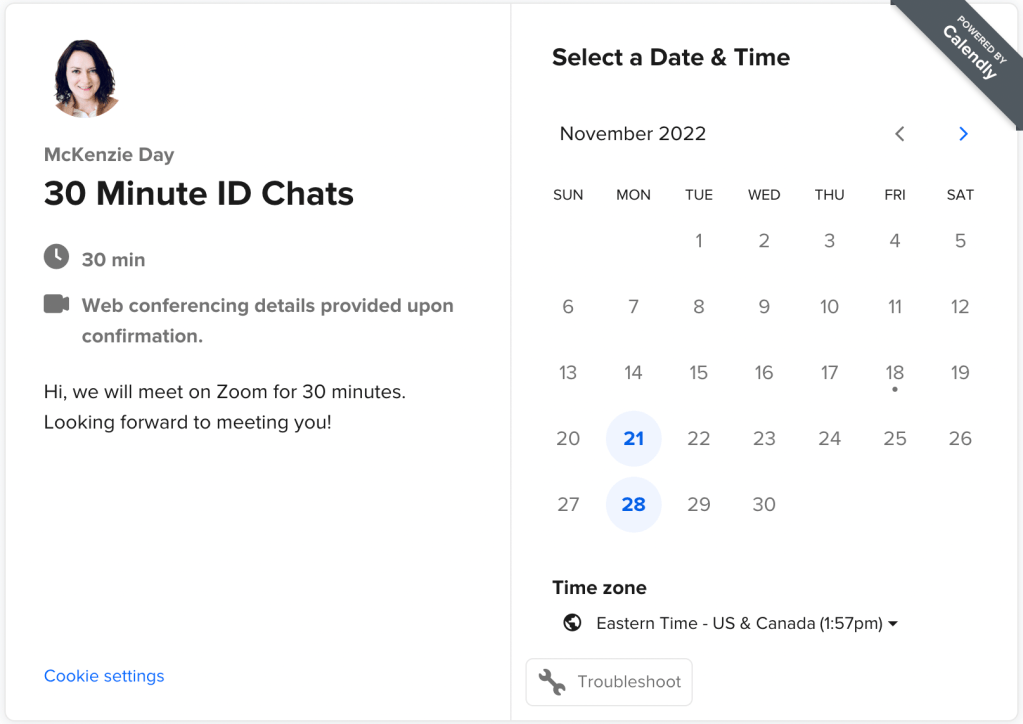Viewport: 1023px width, 724px height.
Task: Click the Time zone label
Action: [599, 587]
